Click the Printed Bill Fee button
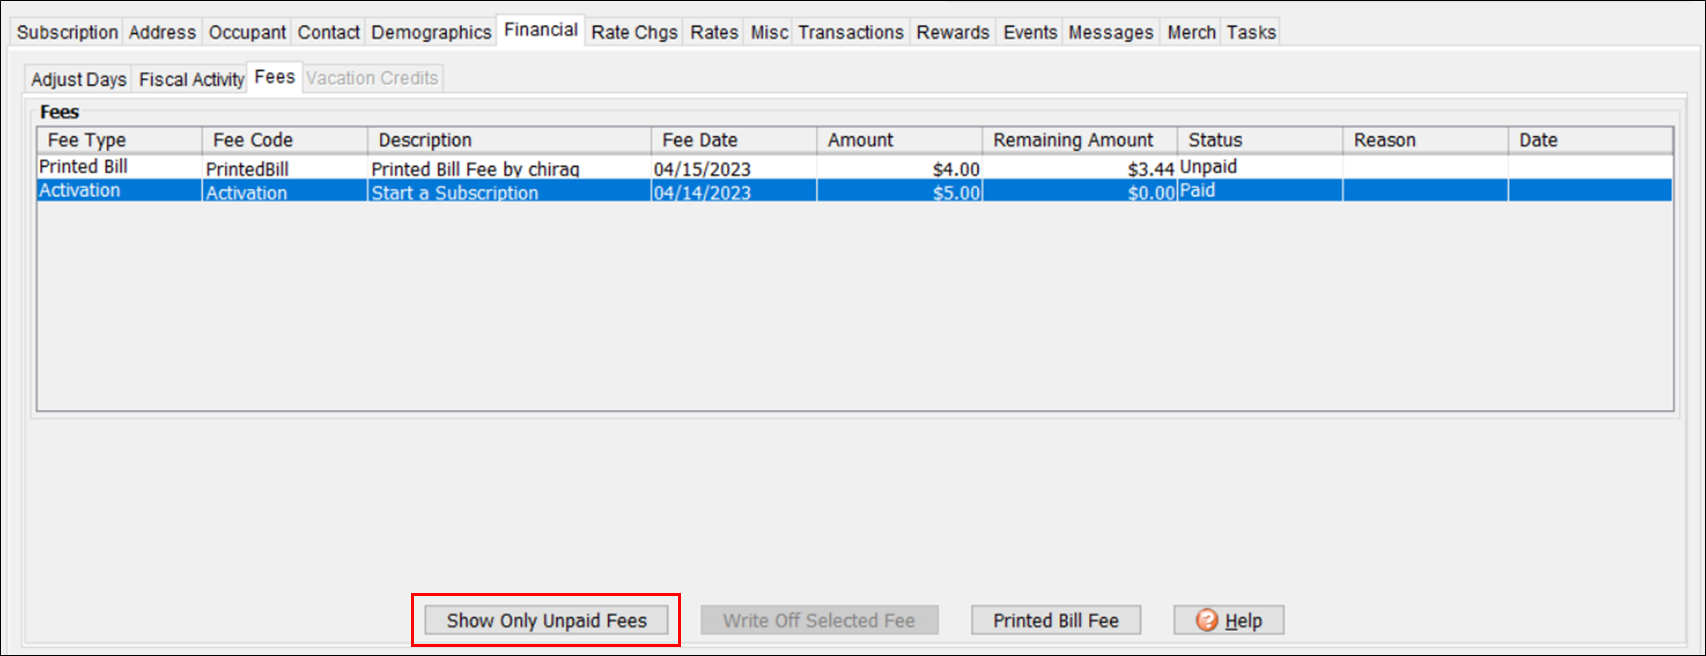The image size is (1706, 656). [x=1055, y=620]
